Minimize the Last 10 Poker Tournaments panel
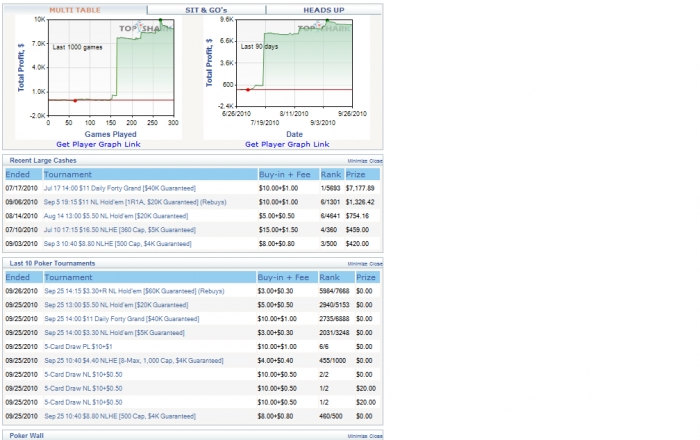 click(x=357, y=264)
